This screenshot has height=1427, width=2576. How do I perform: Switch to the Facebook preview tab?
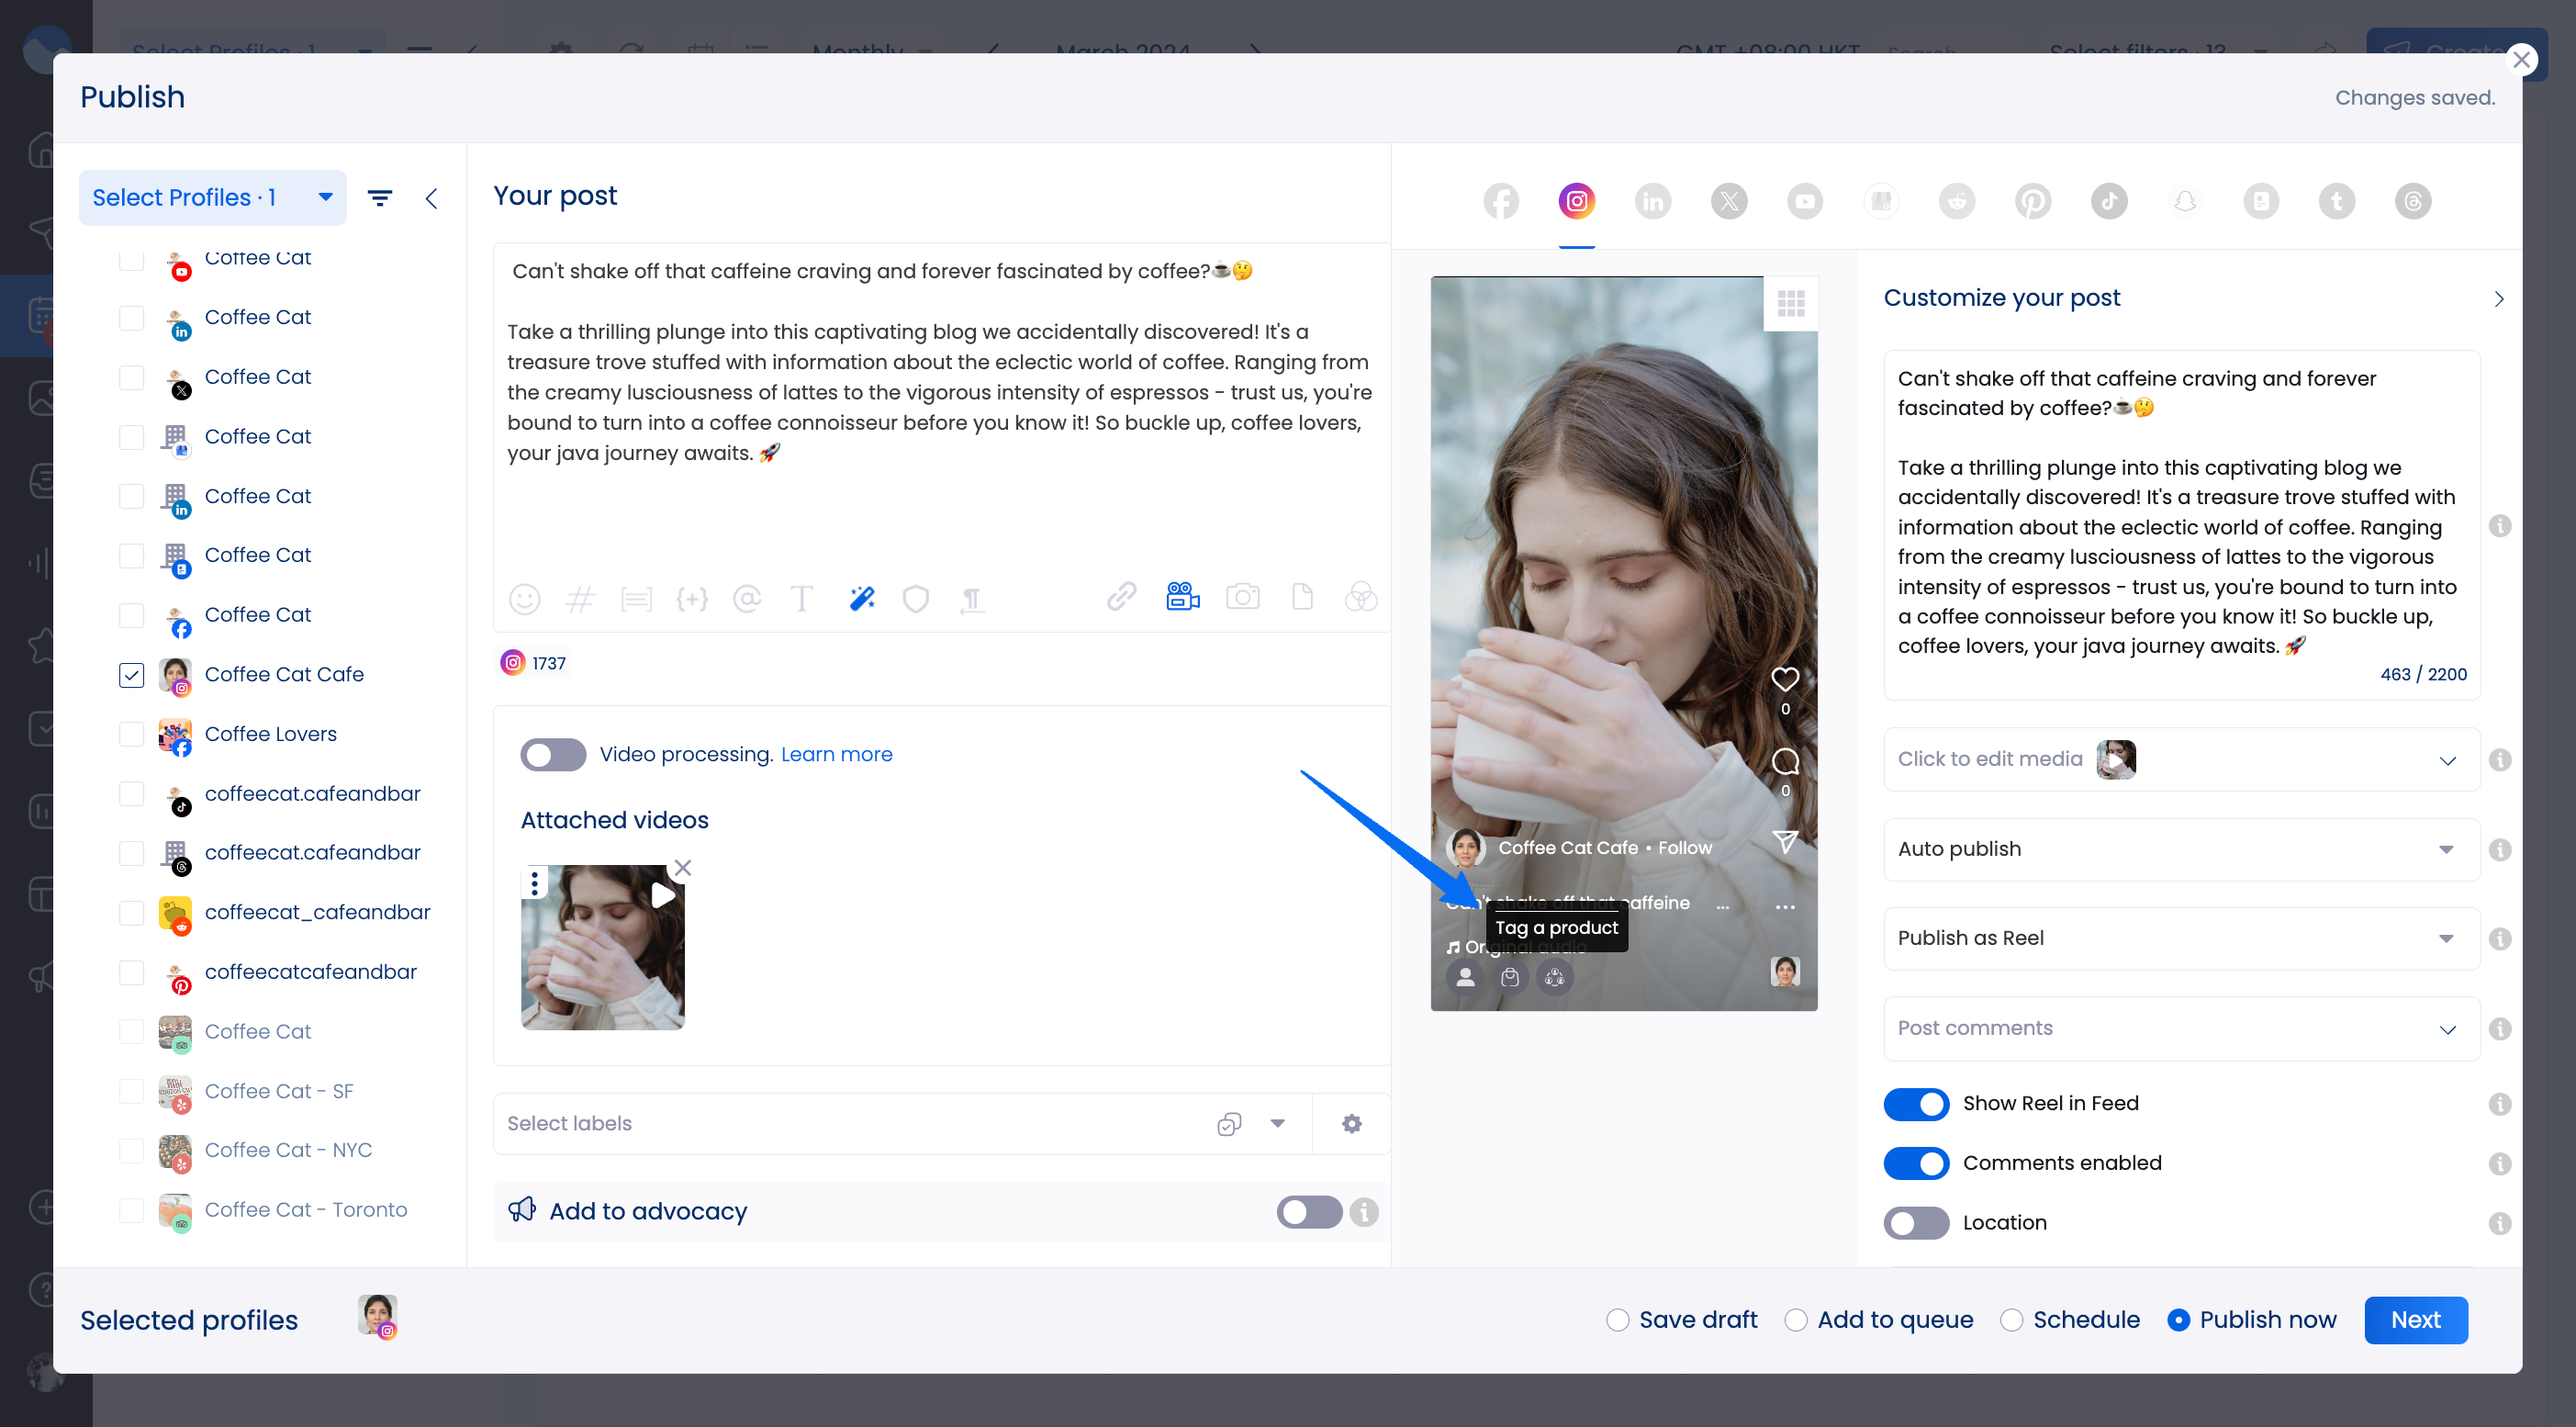(x=1501, y=201)
